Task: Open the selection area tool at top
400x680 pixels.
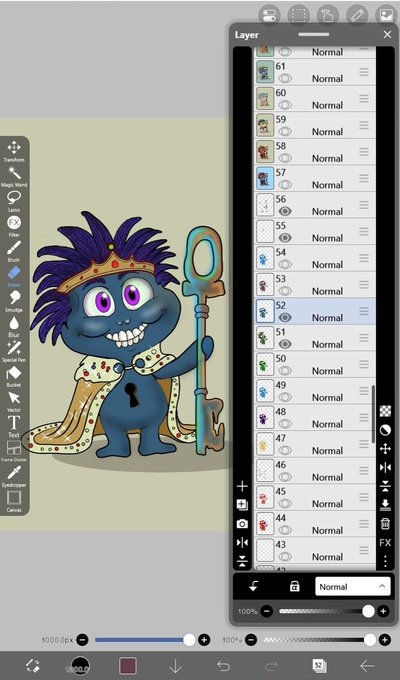Action: 298,15
